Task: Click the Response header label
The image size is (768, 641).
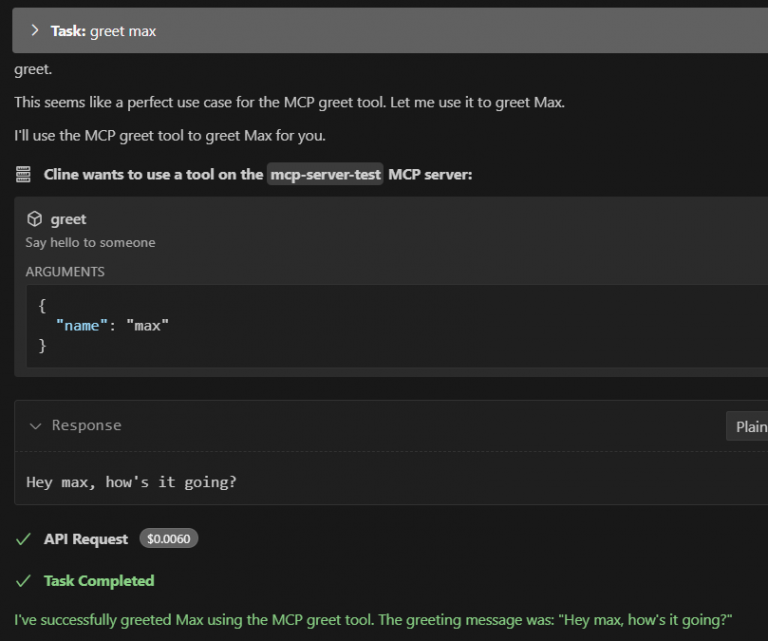Action: [x=86, y=426]
